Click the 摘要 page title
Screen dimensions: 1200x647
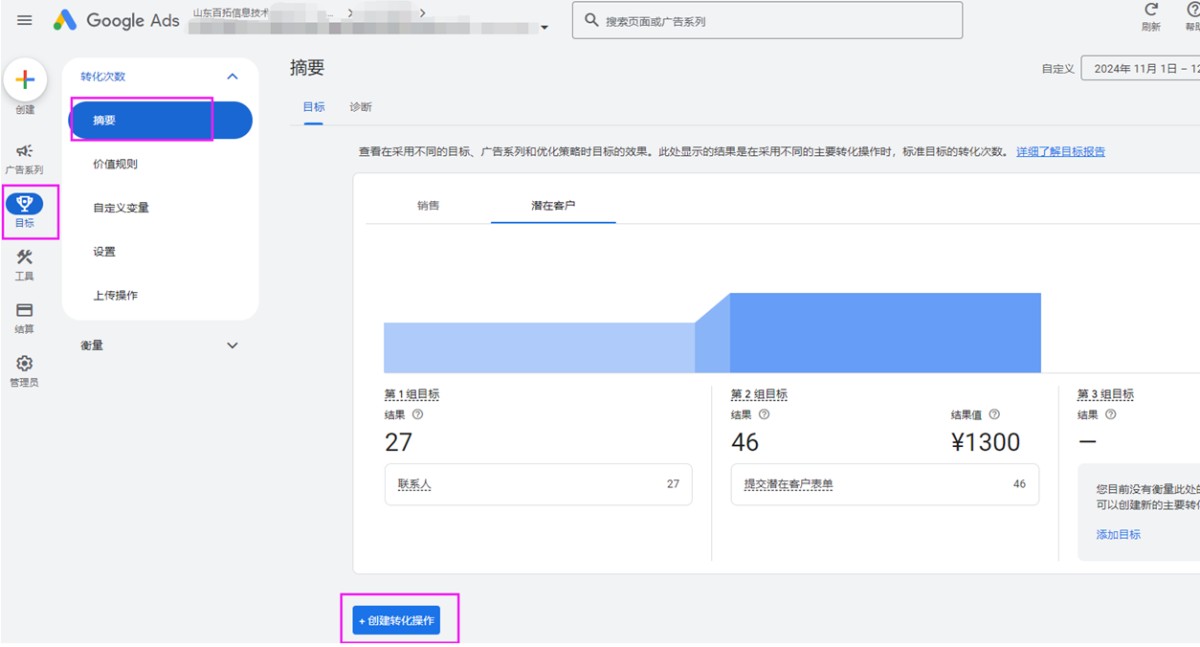[307, 68]
